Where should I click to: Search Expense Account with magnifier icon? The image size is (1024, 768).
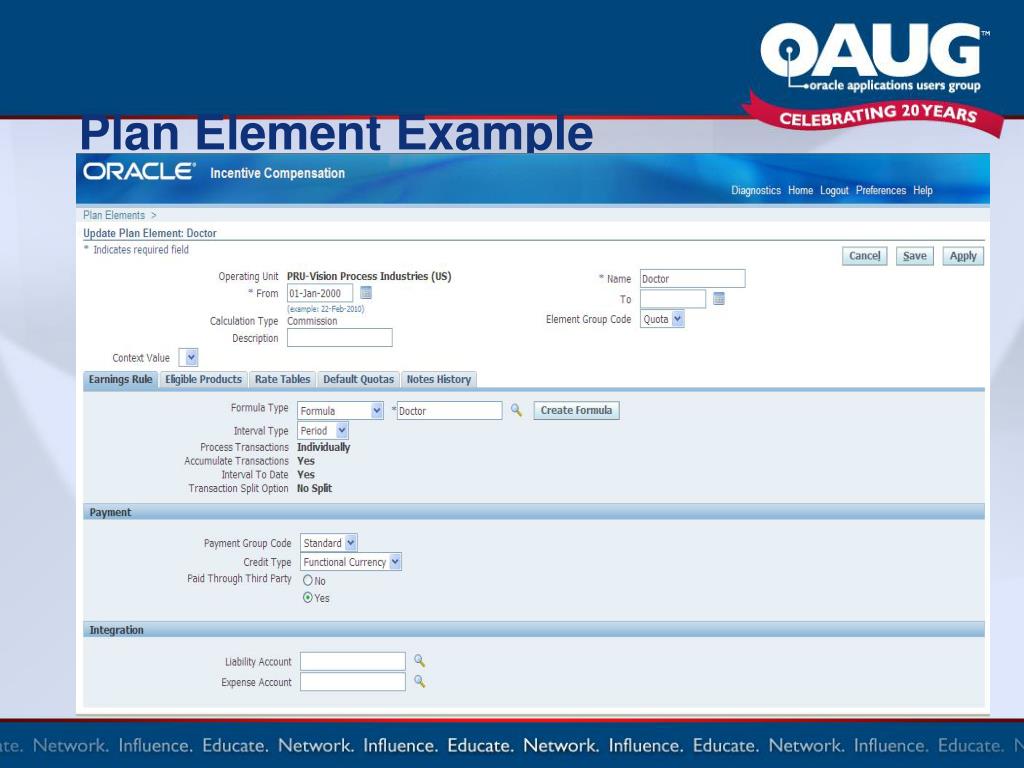click(x=419, y=681)
